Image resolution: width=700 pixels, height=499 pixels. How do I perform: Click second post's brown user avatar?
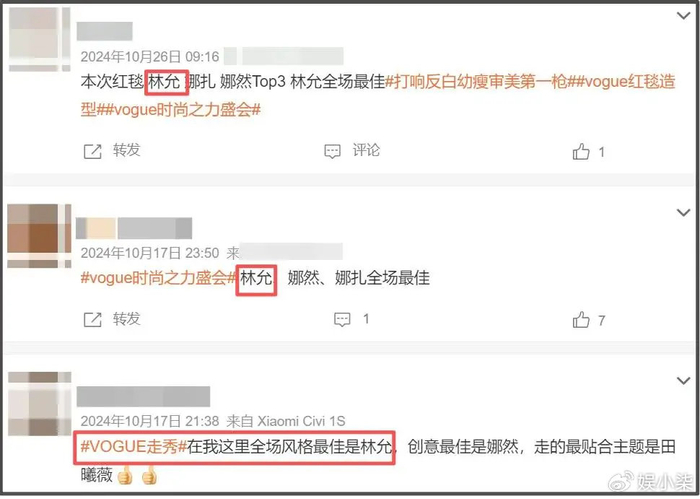point(39,236)
